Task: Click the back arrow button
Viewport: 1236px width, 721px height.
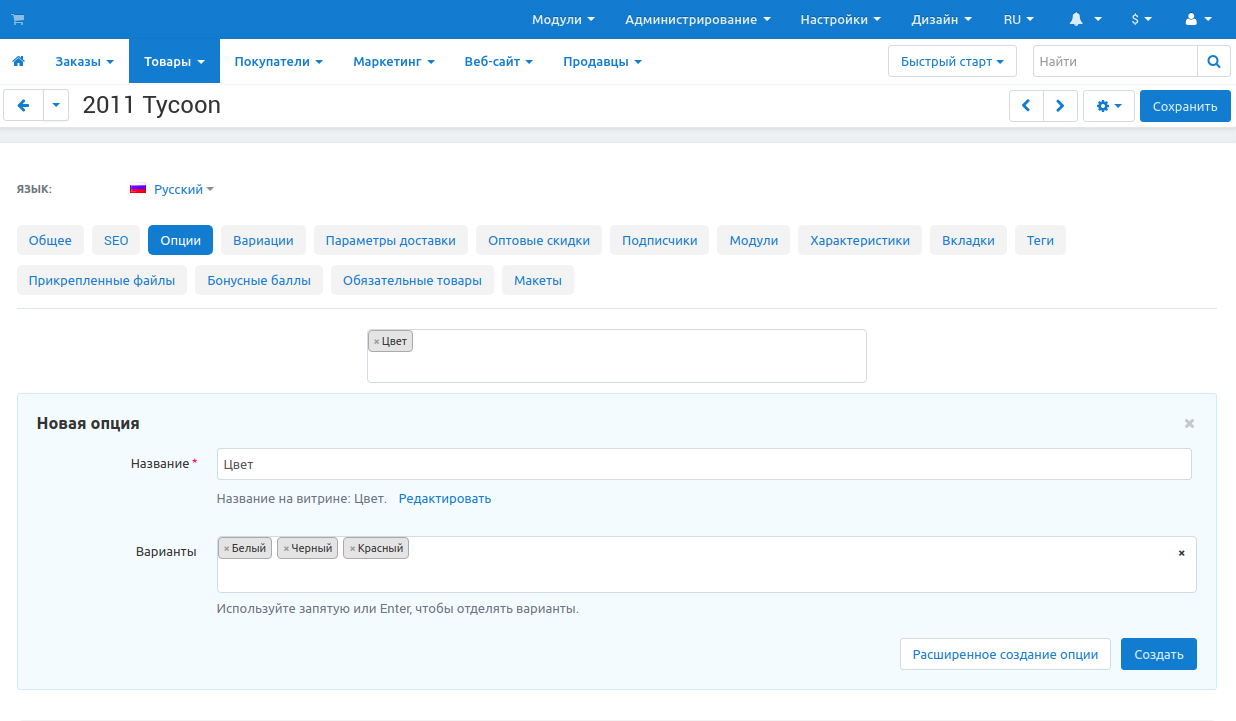Action: (x=24, y=105)
